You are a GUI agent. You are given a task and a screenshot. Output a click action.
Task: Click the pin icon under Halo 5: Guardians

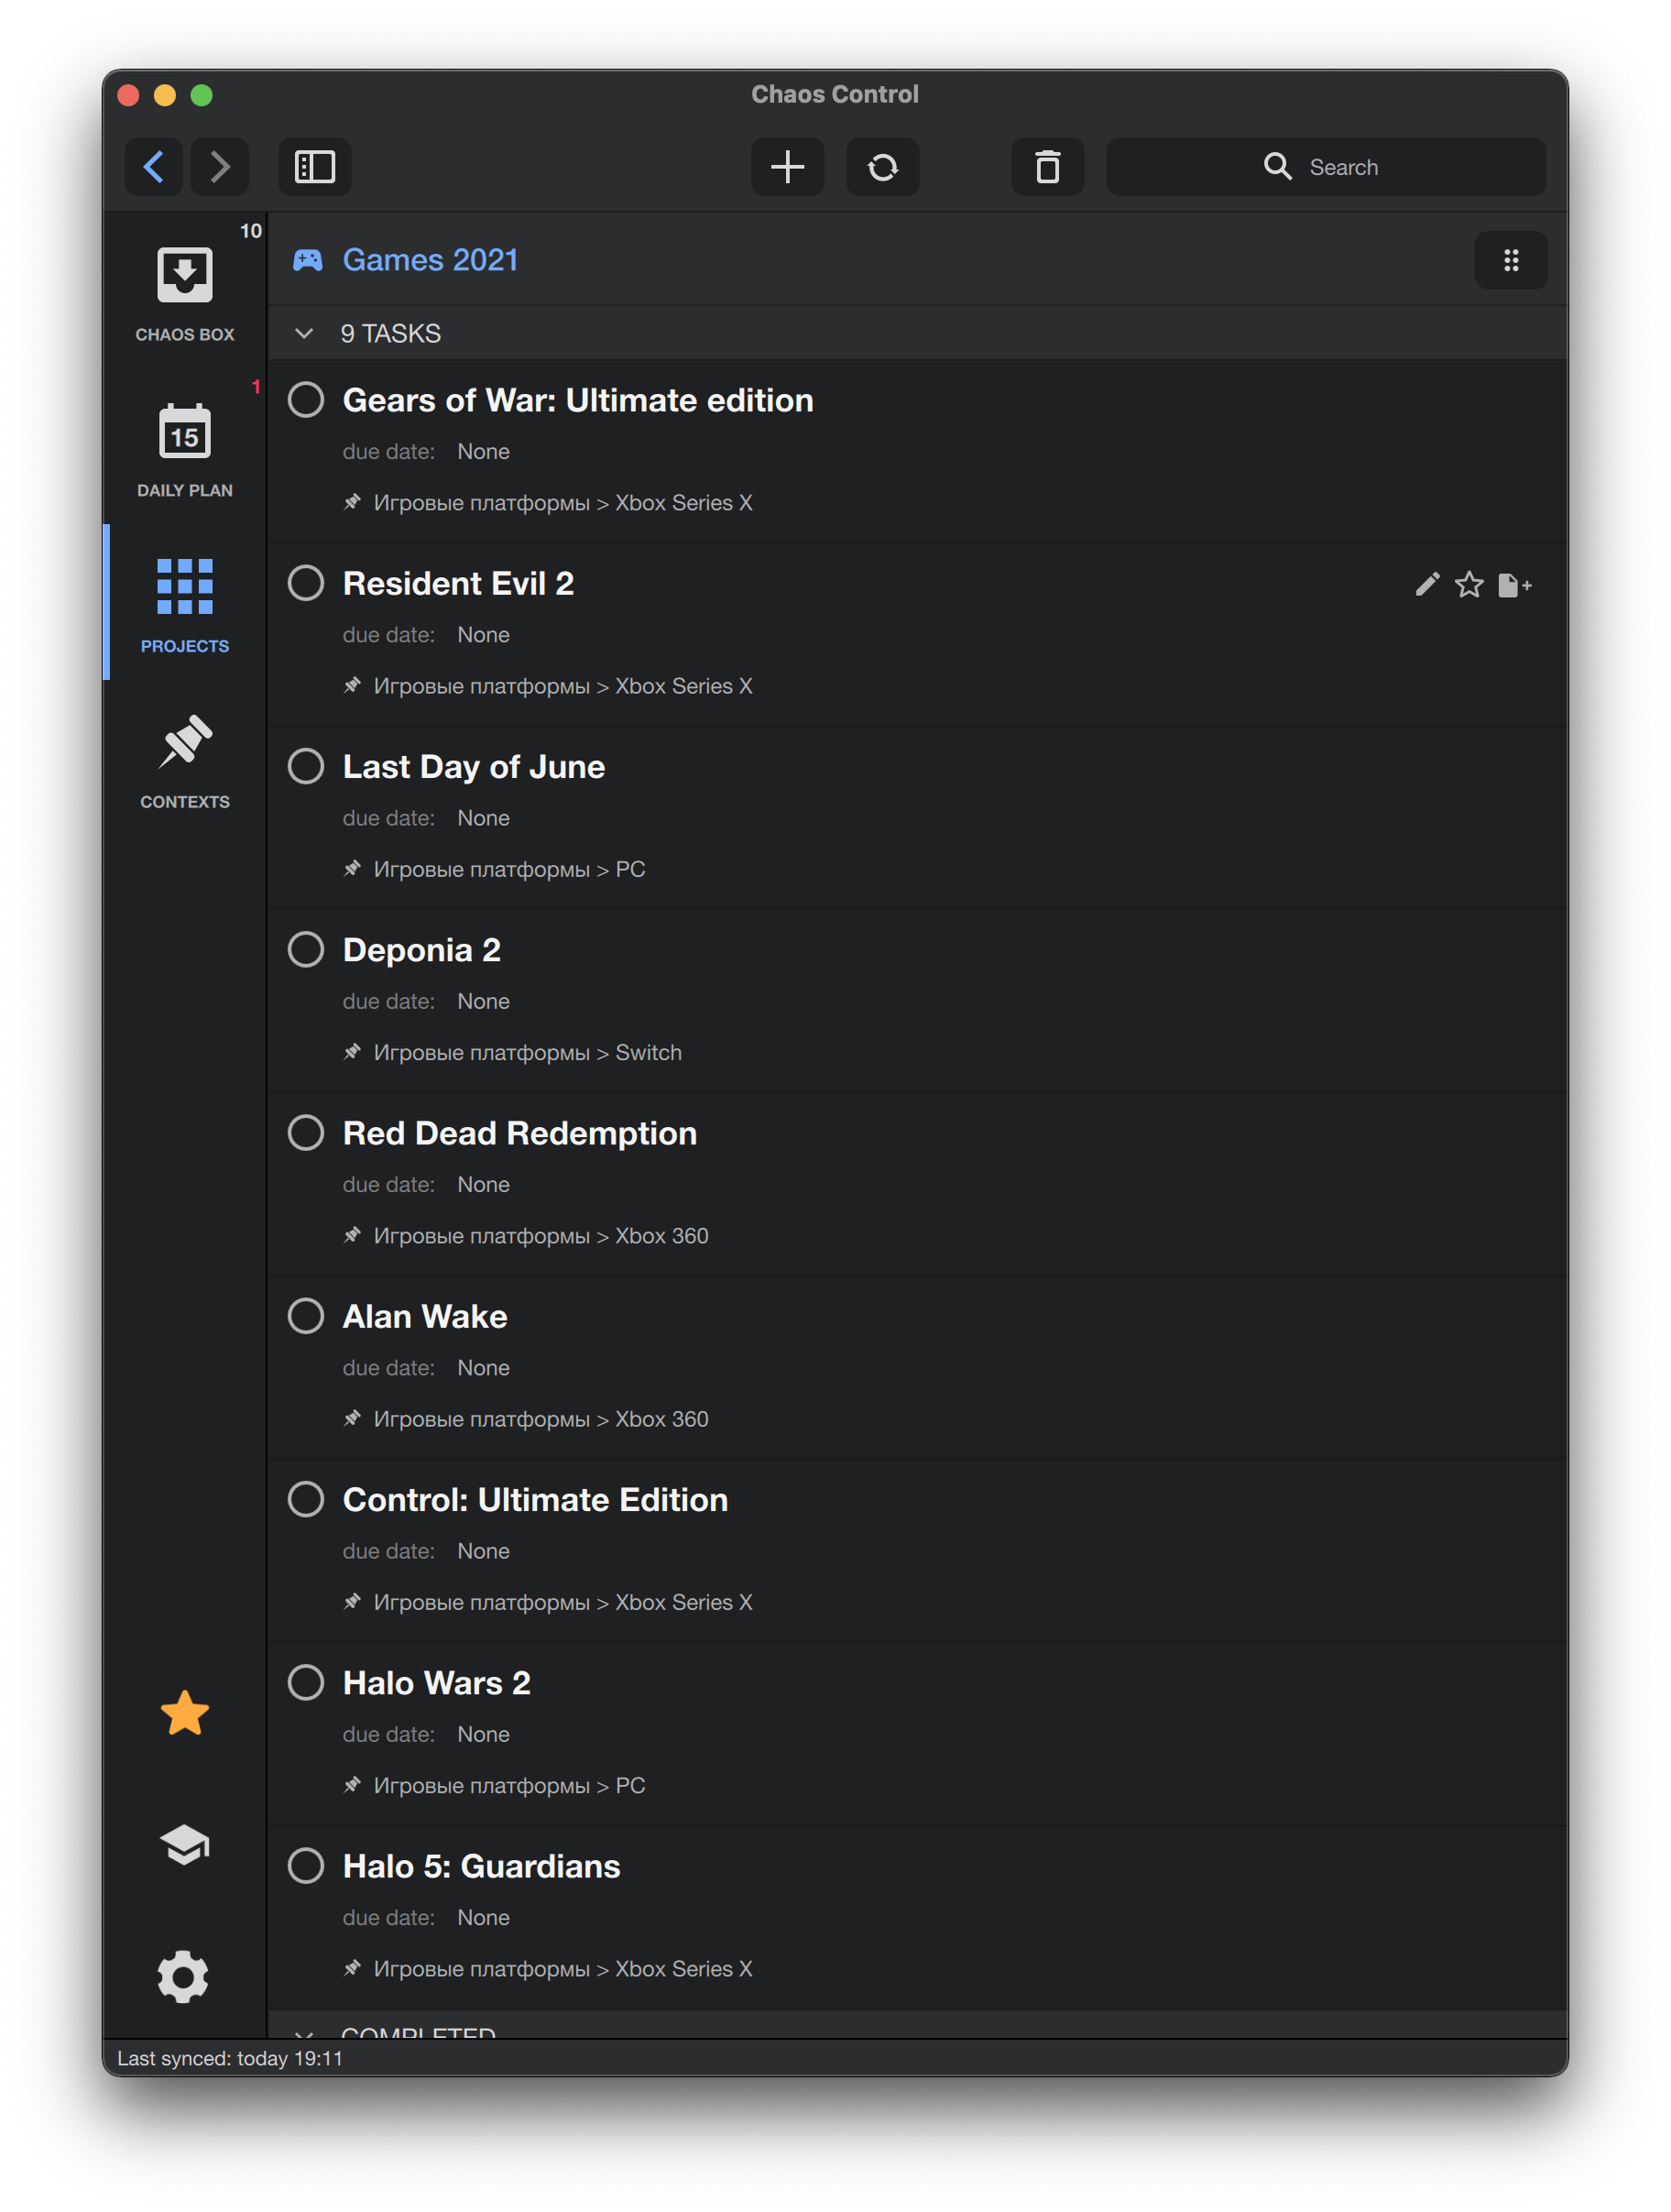(x=352, y=1968)
